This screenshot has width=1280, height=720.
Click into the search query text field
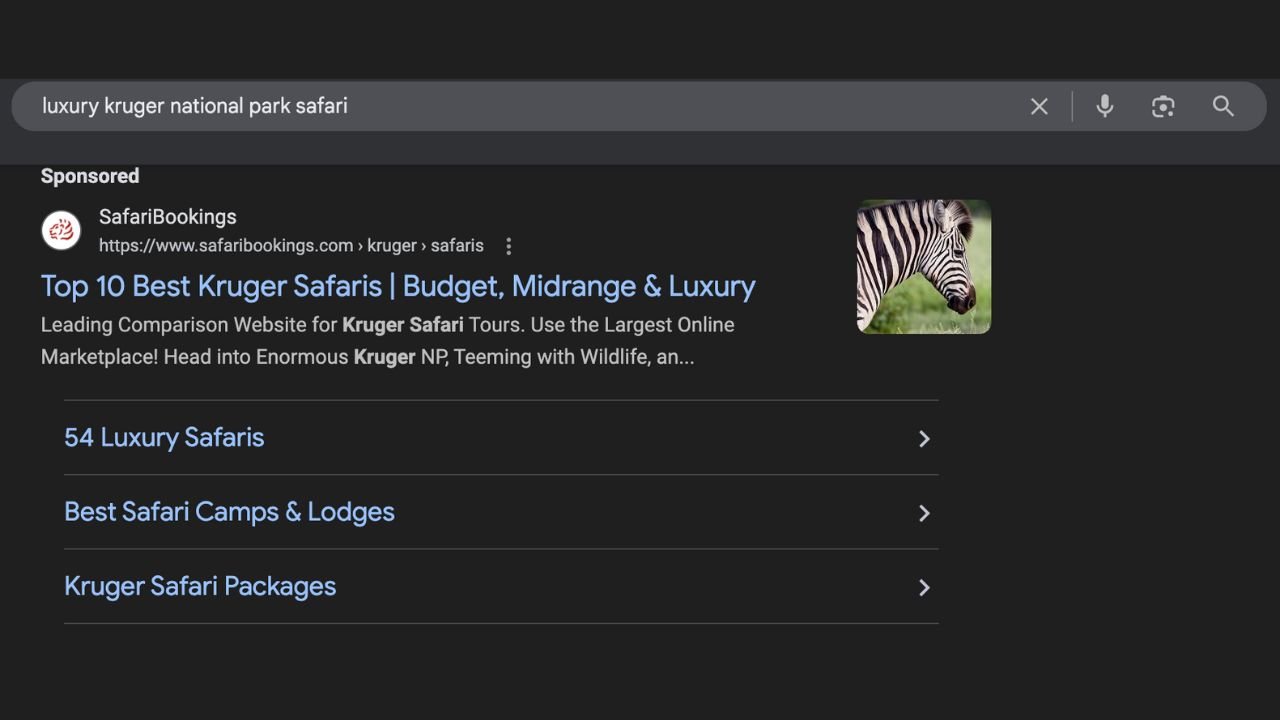point(500,106)
